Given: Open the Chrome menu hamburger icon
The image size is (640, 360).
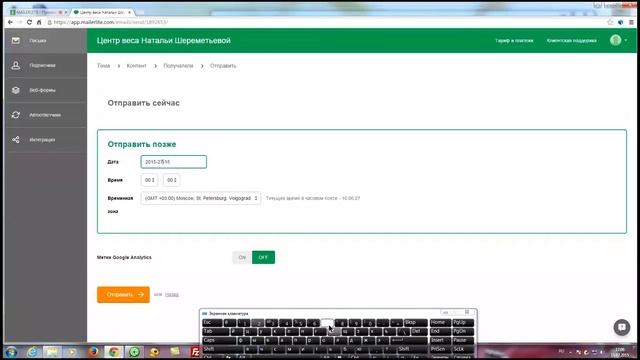Looking at the screenshot, I should 631,22.
